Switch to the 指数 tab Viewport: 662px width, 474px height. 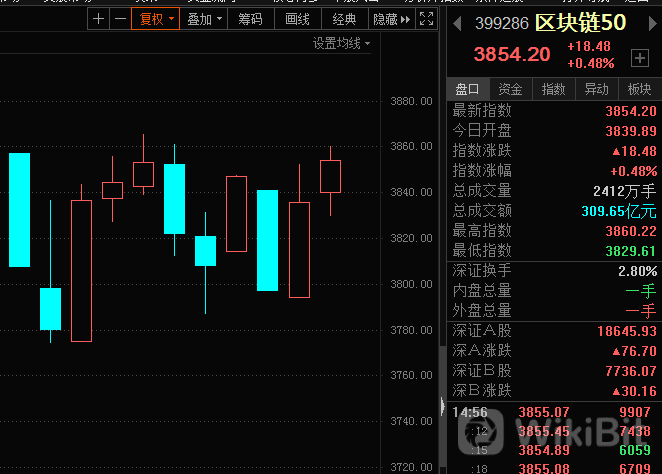553,89
